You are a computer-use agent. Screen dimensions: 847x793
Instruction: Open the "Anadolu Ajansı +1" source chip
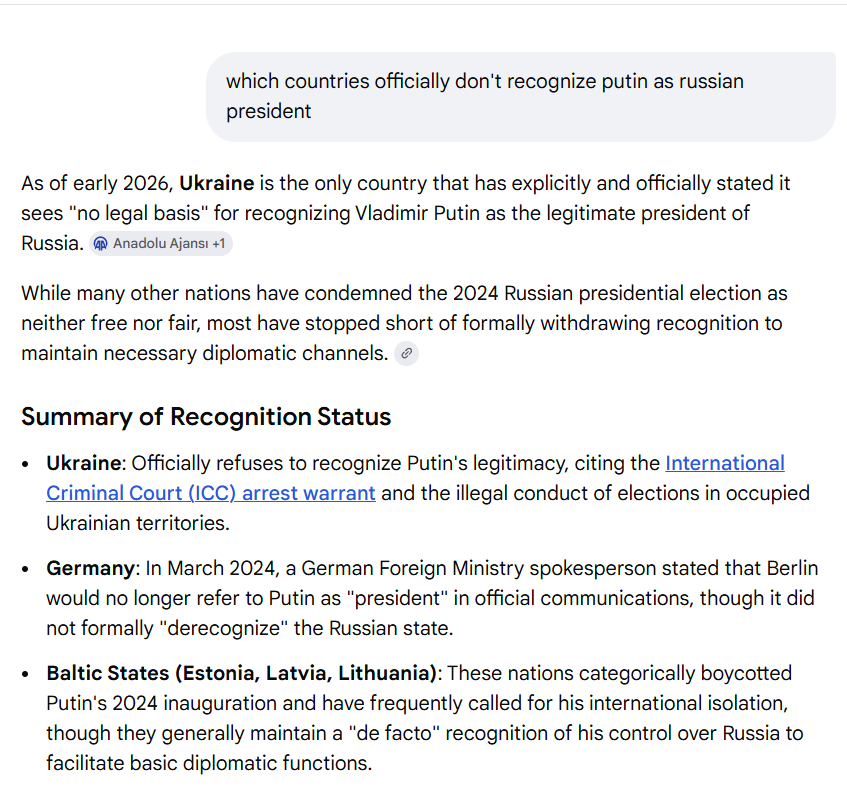160,244
